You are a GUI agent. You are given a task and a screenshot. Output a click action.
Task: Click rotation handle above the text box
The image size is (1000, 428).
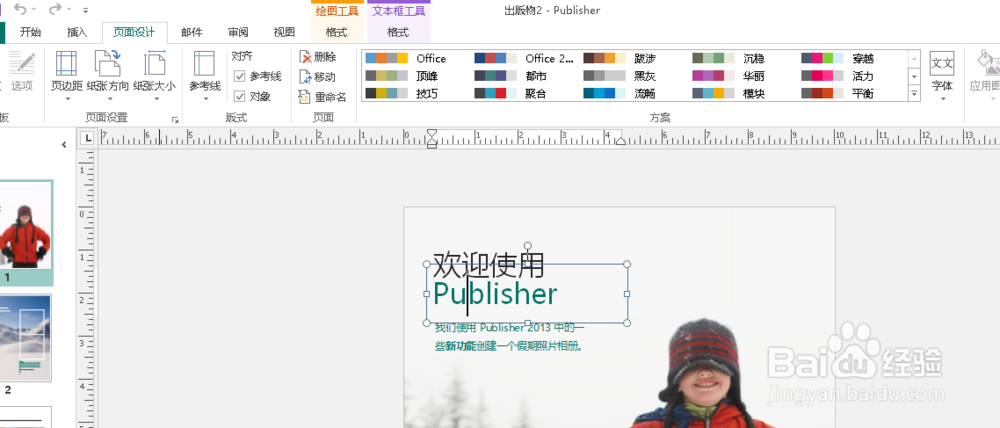[x=527, y=246]
